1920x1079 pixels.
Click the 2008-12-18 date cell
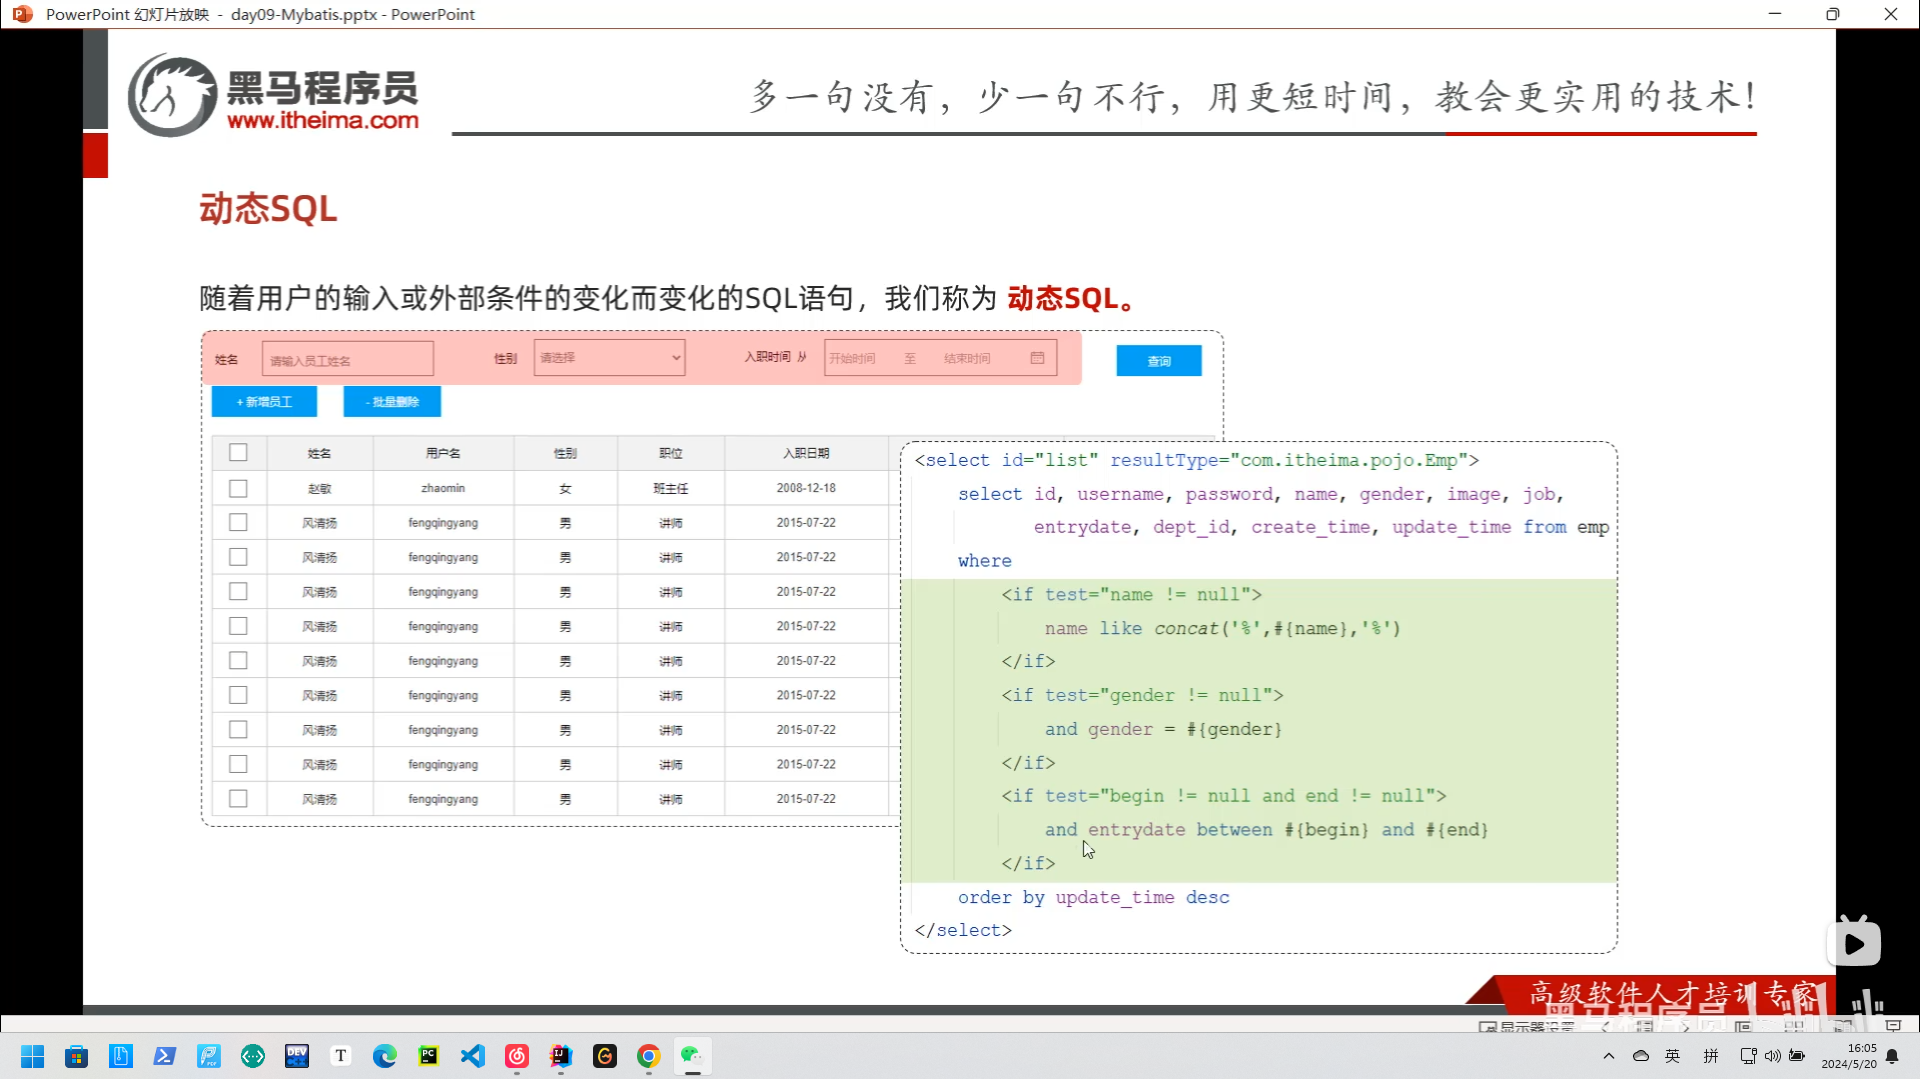click(x=806, y=488)
